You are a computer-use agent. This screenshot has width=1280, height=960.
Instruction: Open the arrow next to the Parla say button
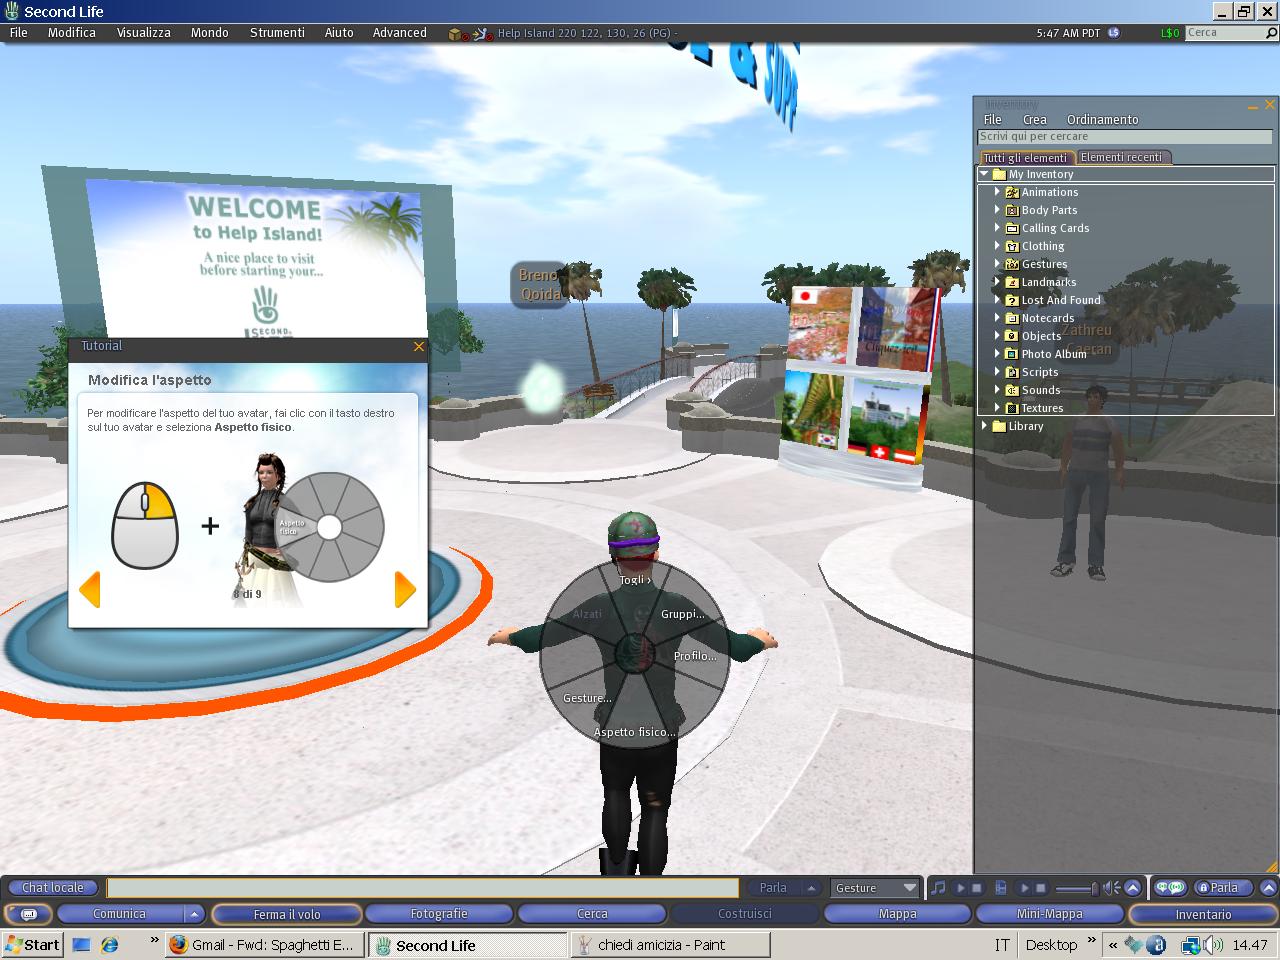tap(812, 887)
